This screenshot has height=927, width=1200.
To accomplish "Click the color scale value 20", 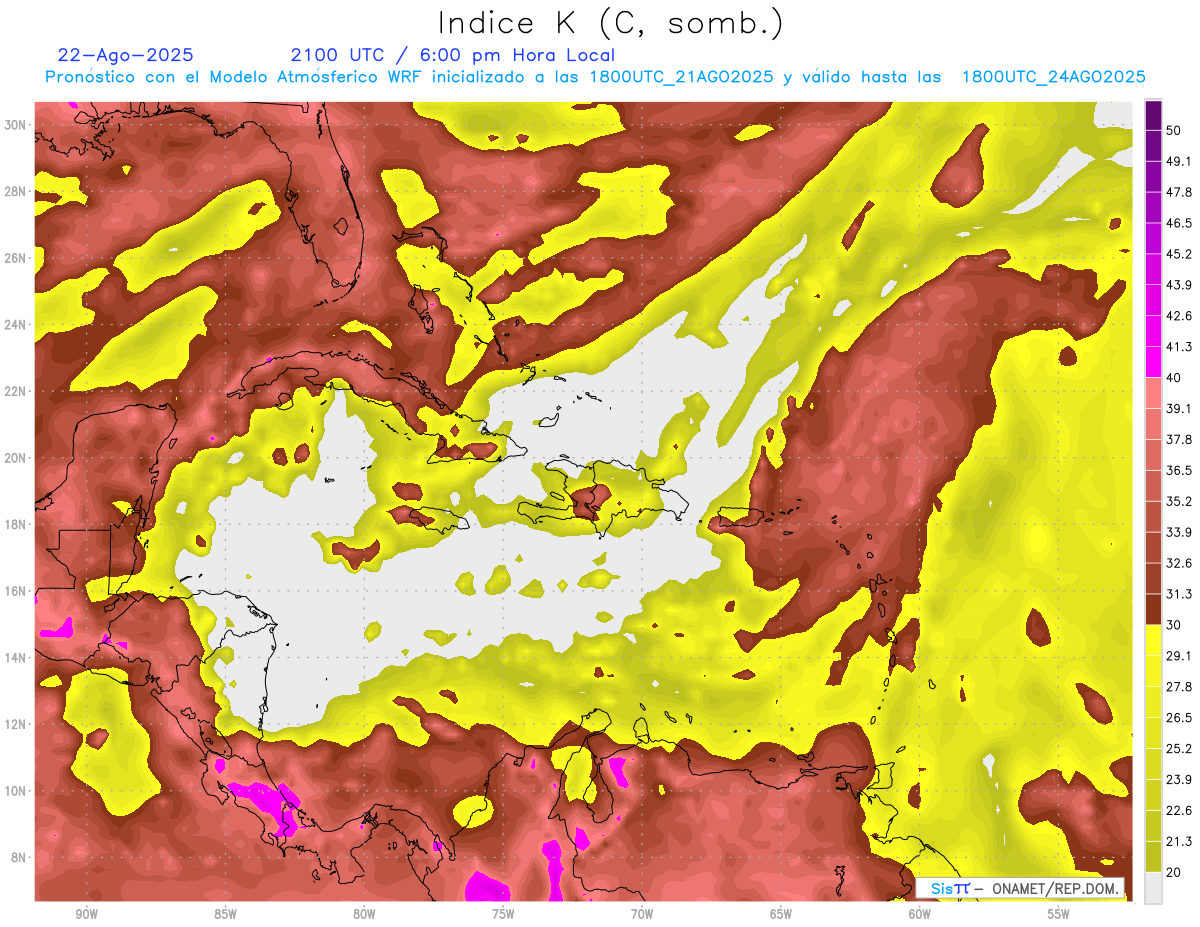I will coord(1173,872).
